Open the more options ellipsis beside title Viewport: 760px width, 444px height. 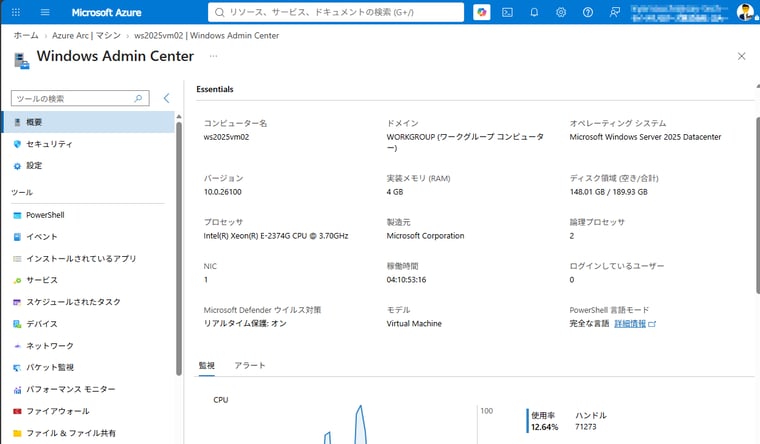pos(213,56)
